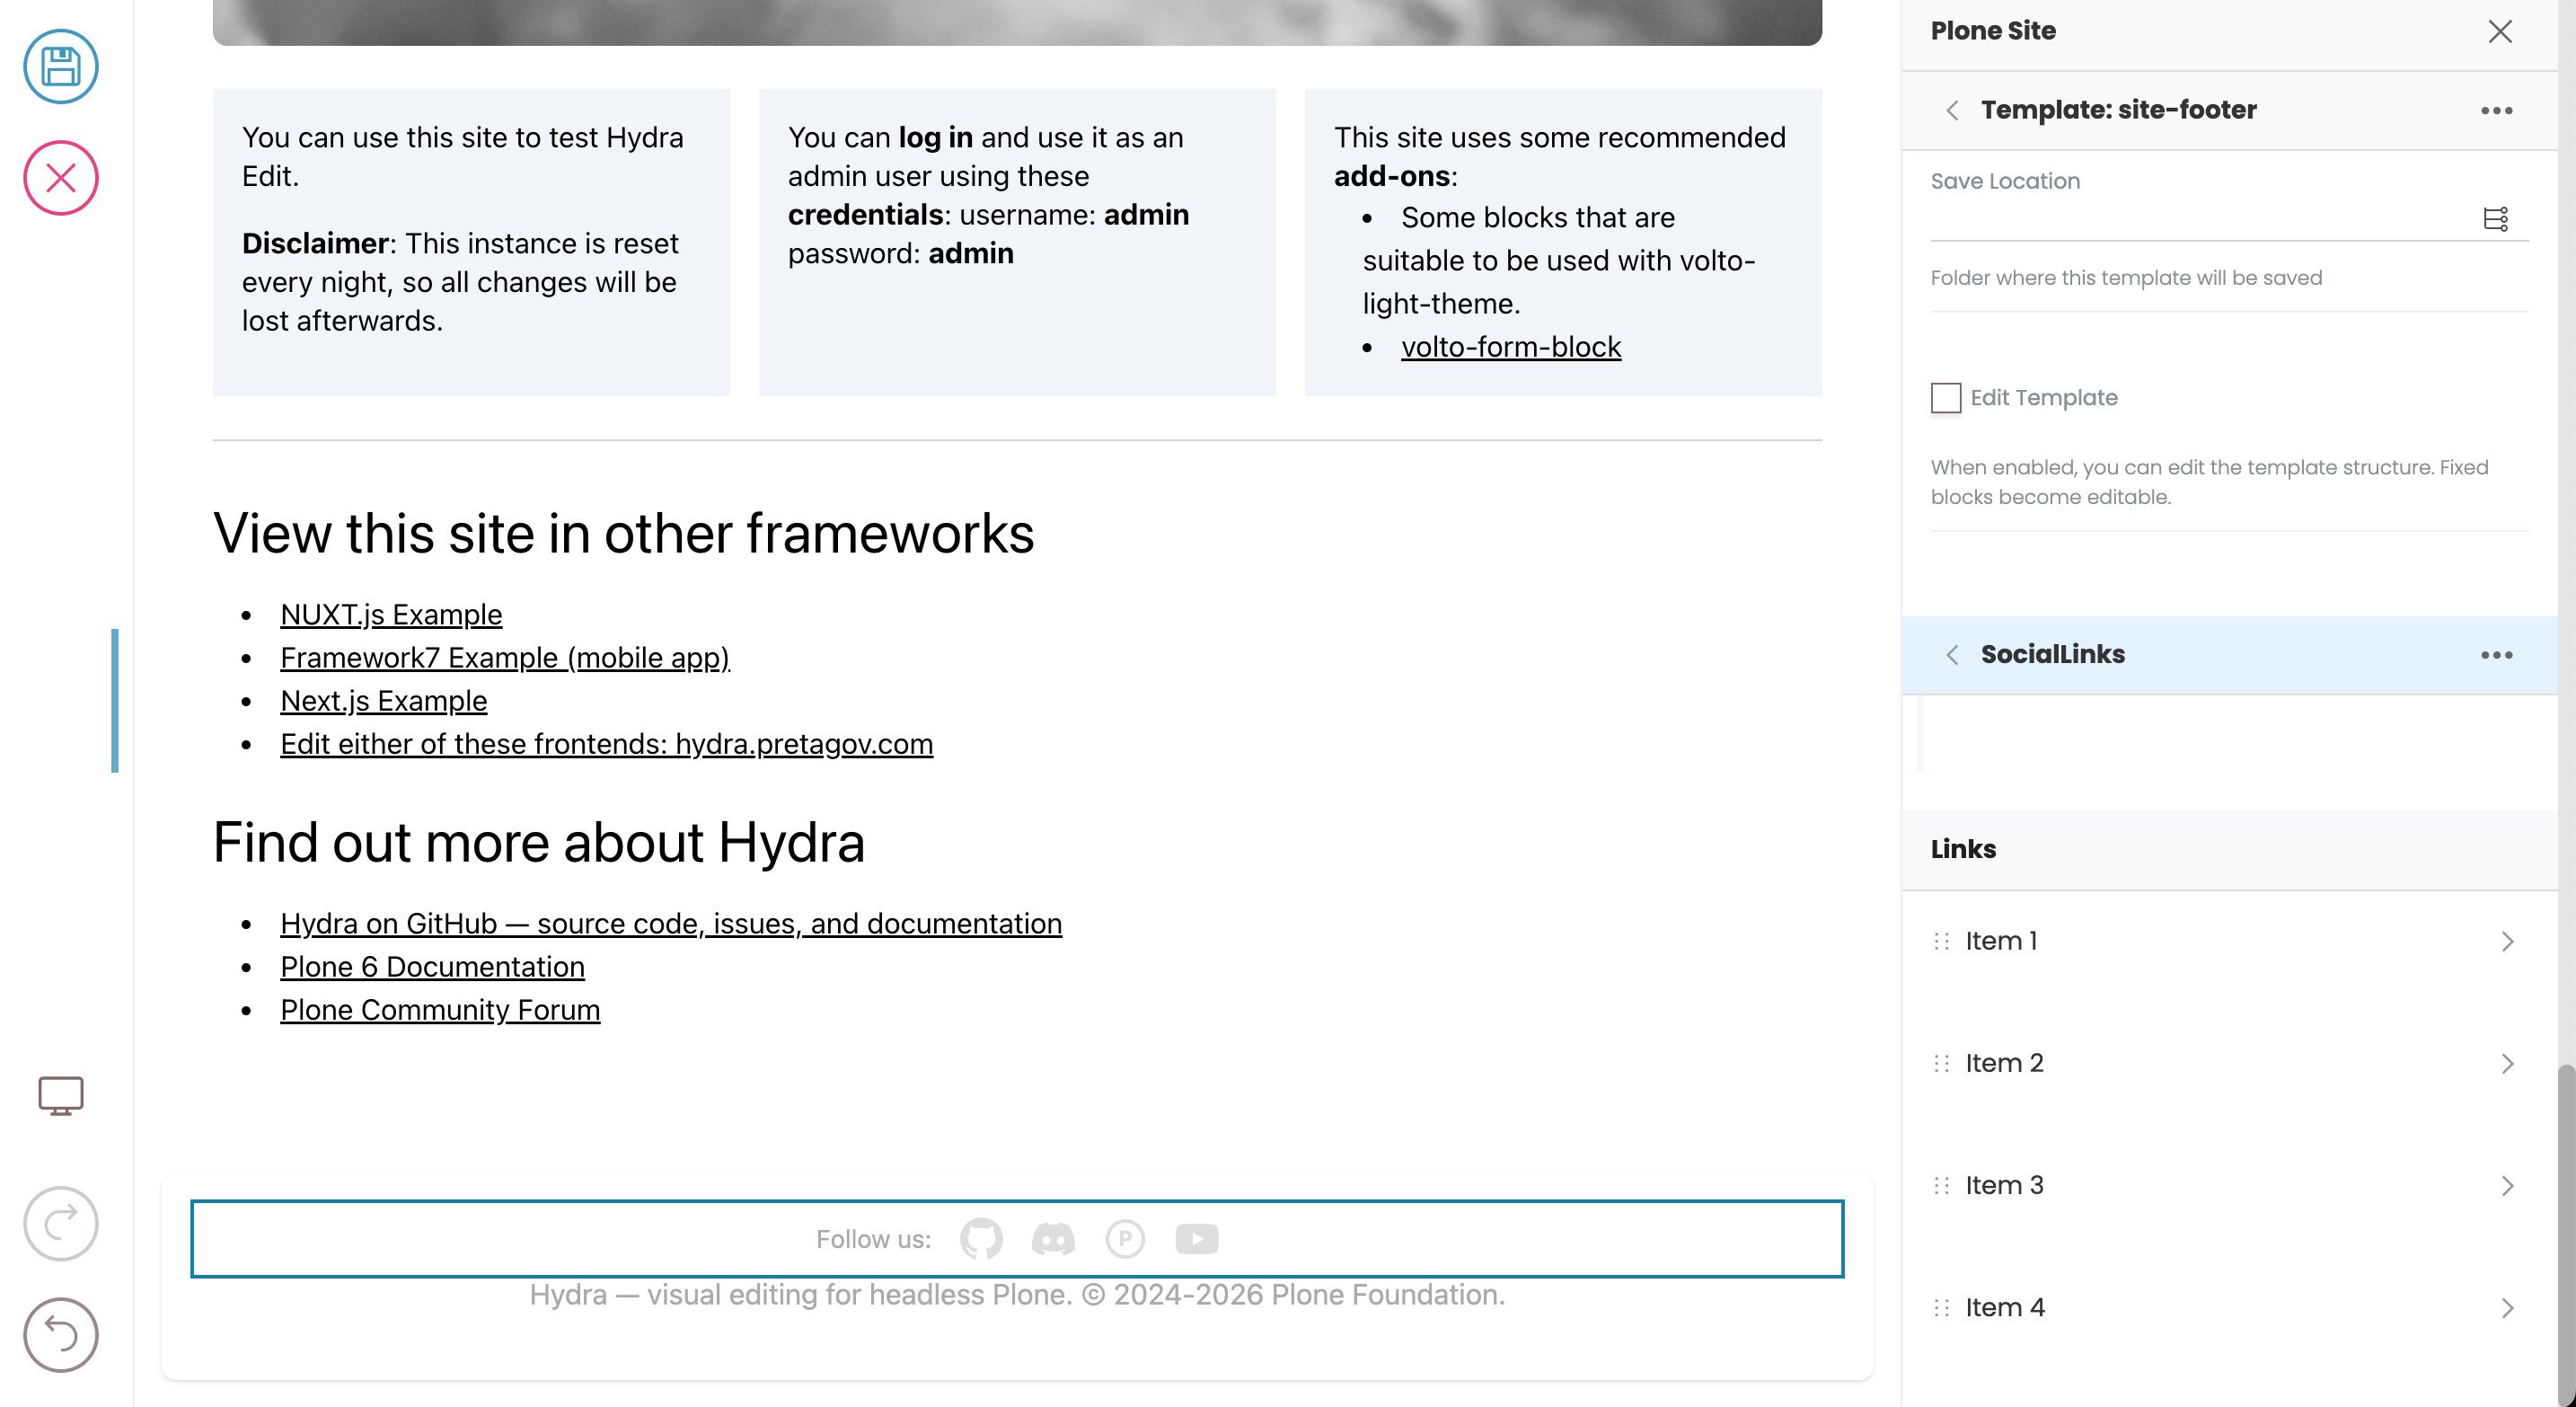2576x1407 pixels.
Task: Click the redo arrow icon
Action: point(61,1223)
